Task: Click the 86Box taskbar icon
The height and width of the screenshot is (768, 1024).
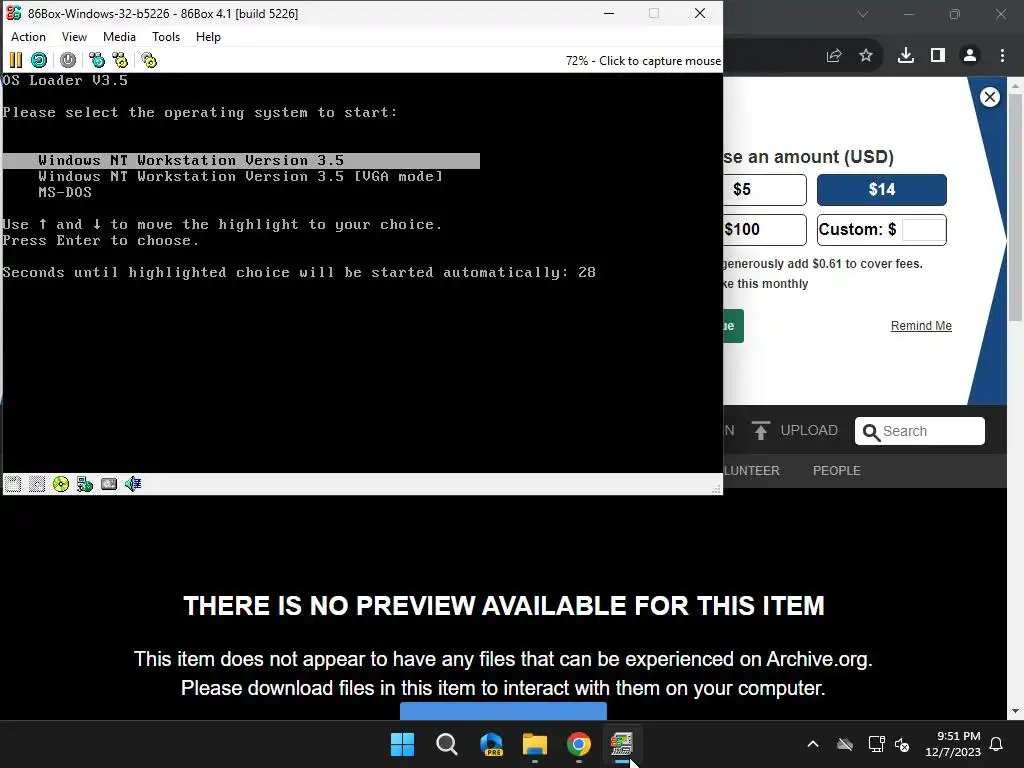Action: [622, 744]
